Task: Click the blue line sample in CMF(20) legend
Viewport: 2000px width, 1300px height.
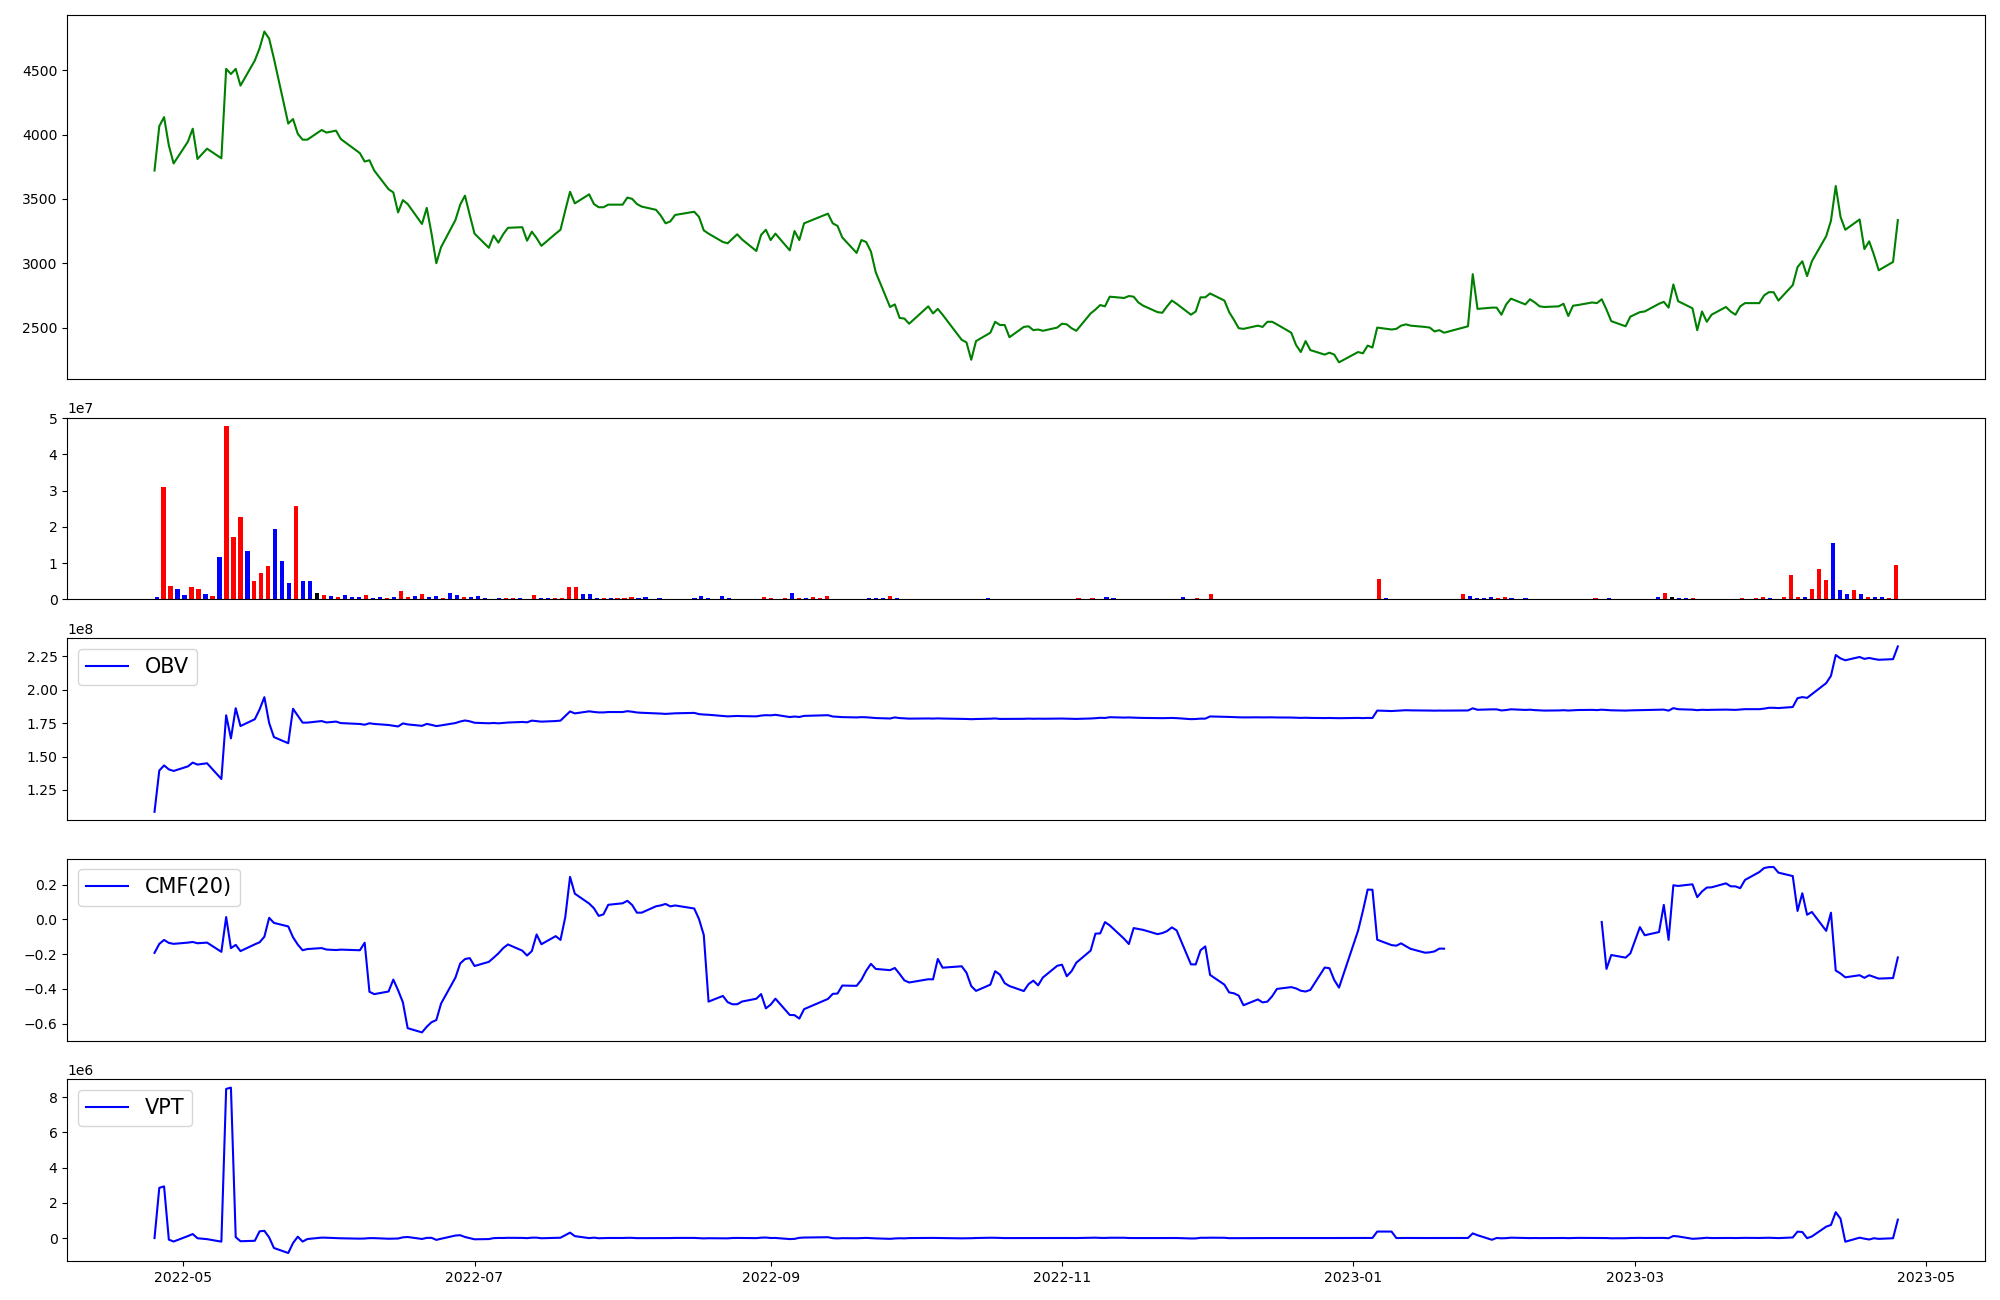Action: 108,887
